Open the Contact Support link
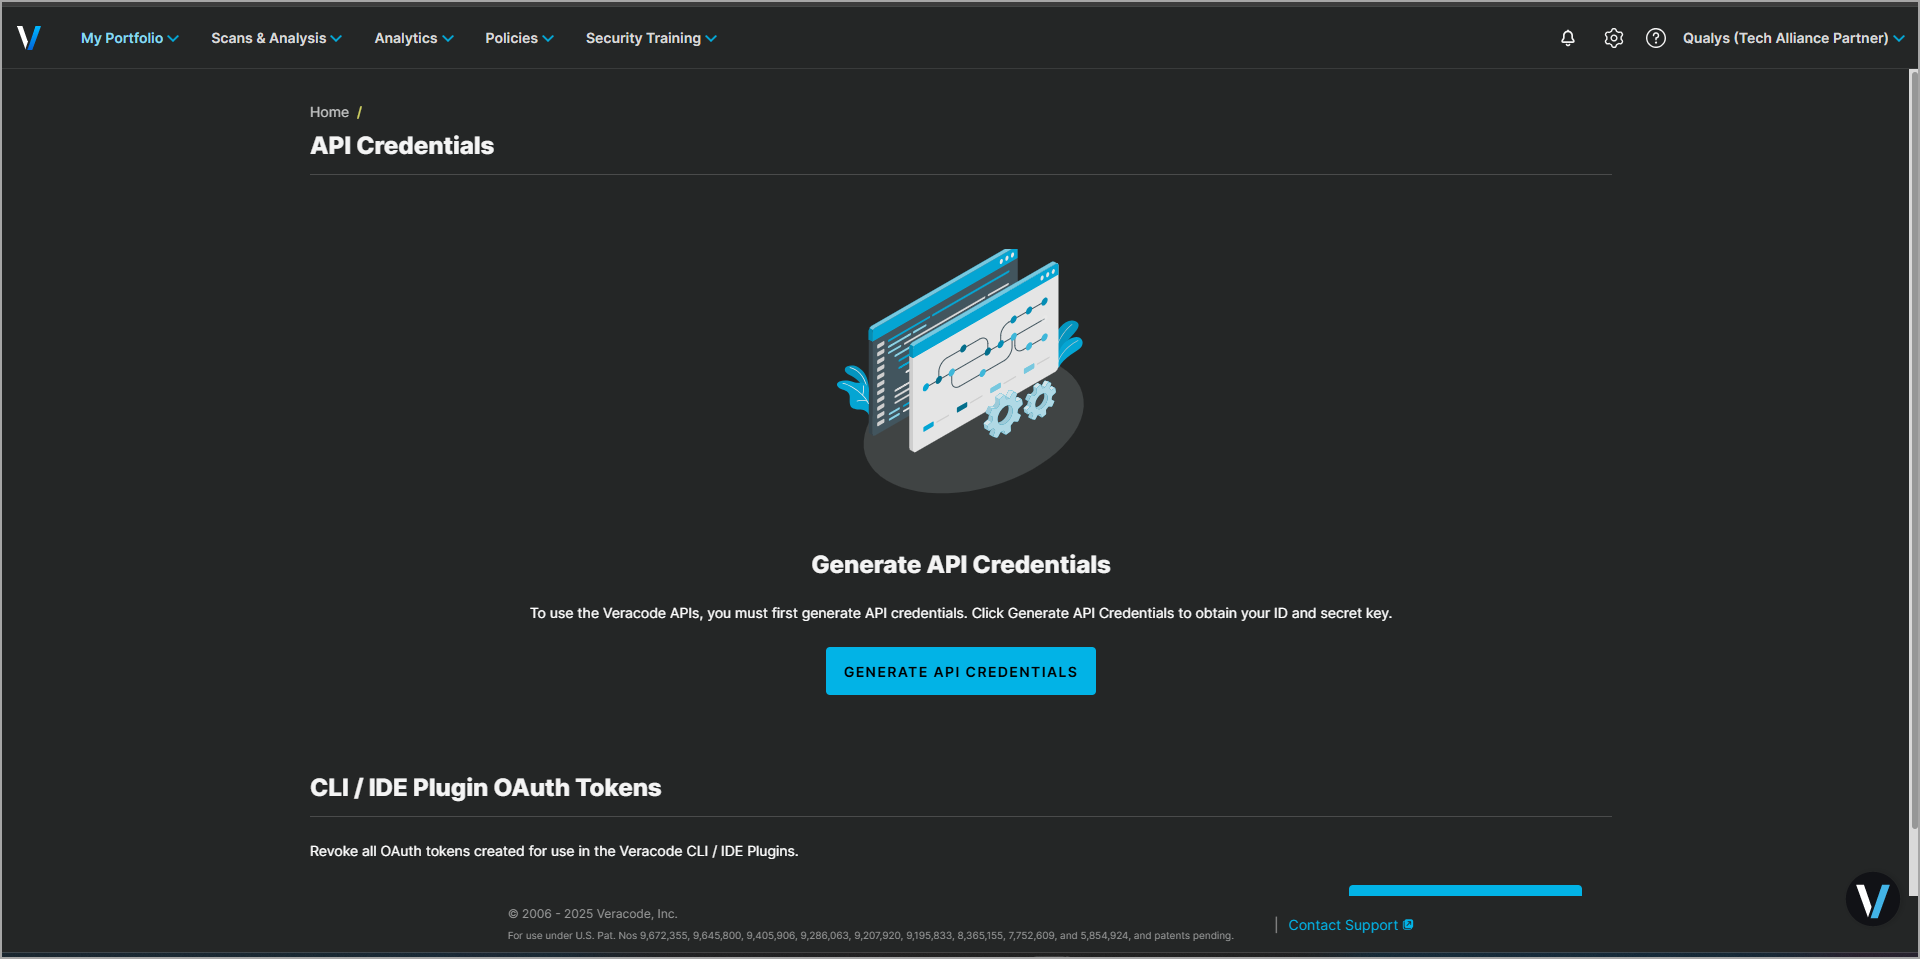This screenshot has width=1920, height=959. pos(1350,925)
